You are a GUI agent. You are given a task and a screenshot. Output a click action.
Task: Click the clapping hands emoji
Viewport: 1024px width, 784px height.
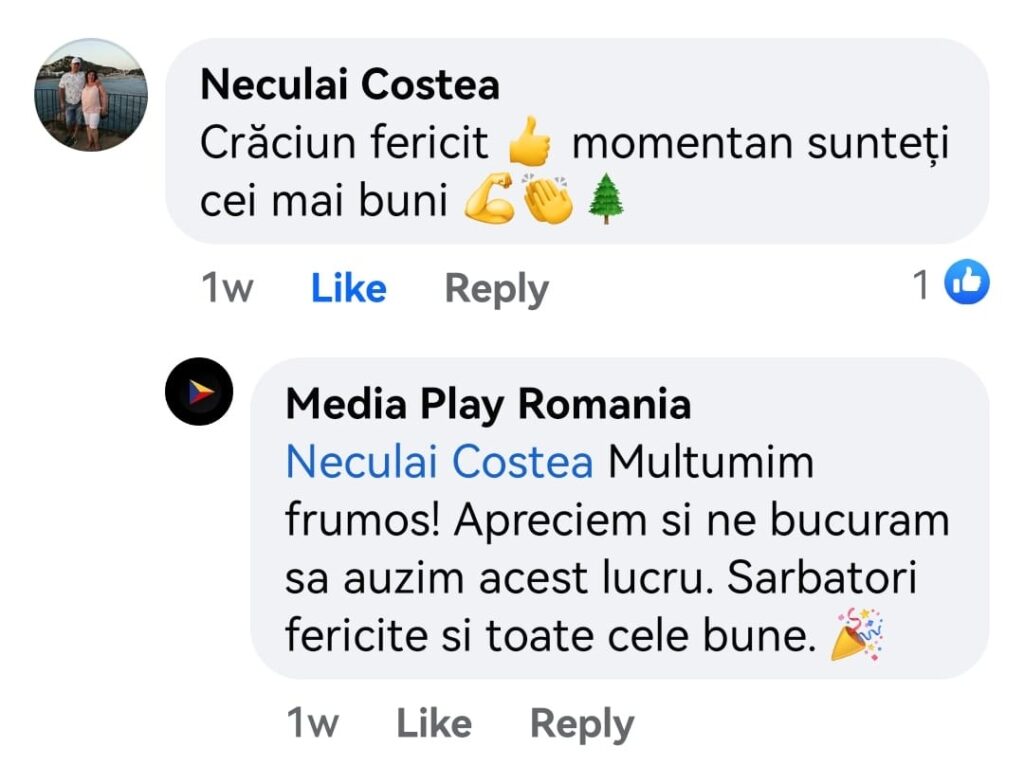click(x=548, y=200)
